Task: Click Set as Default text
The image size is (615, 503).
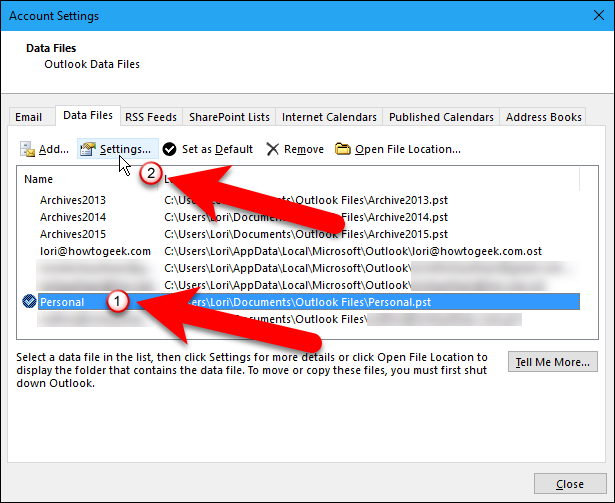Action: pyautogui.click(x=217, y=149)
